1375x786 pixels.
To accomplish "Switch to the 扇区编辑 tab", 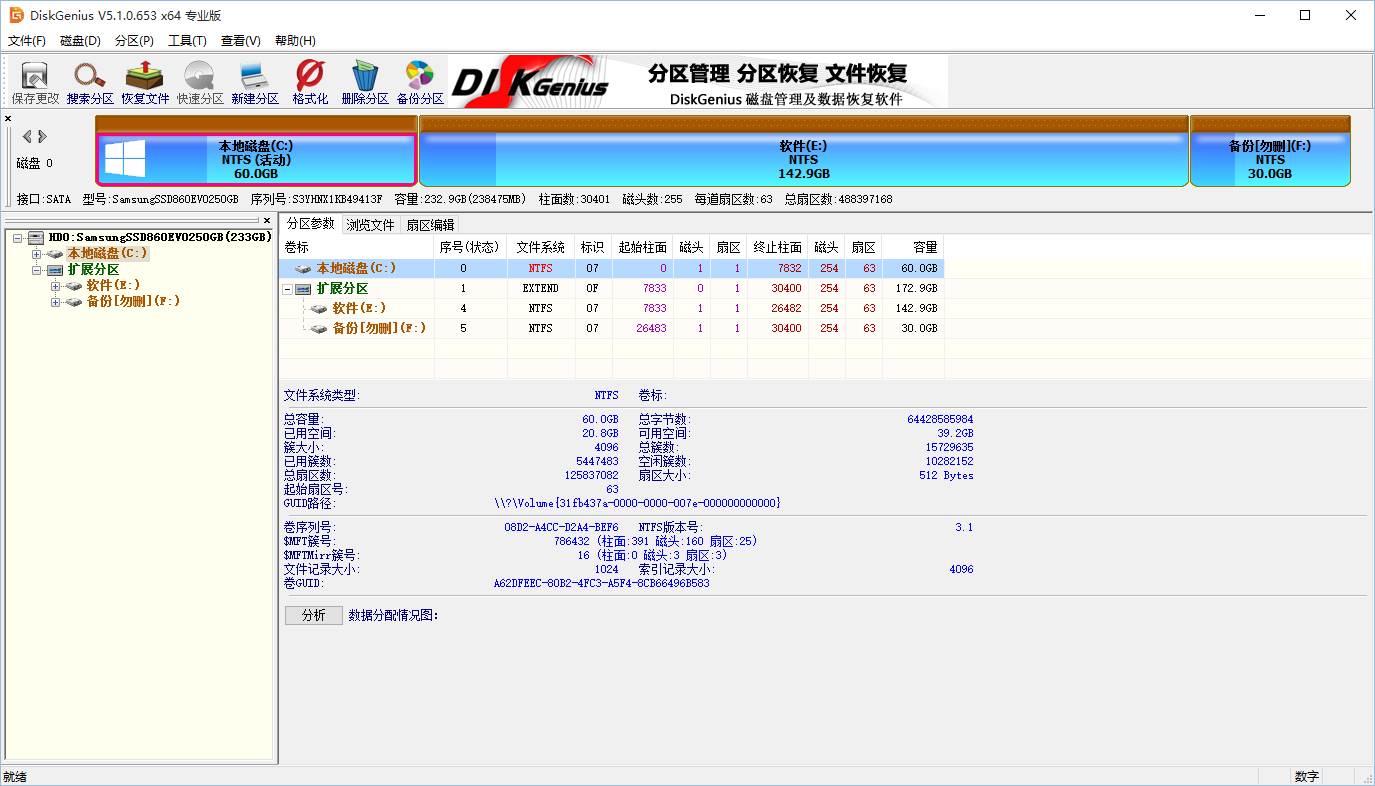I will coord(428,224).
